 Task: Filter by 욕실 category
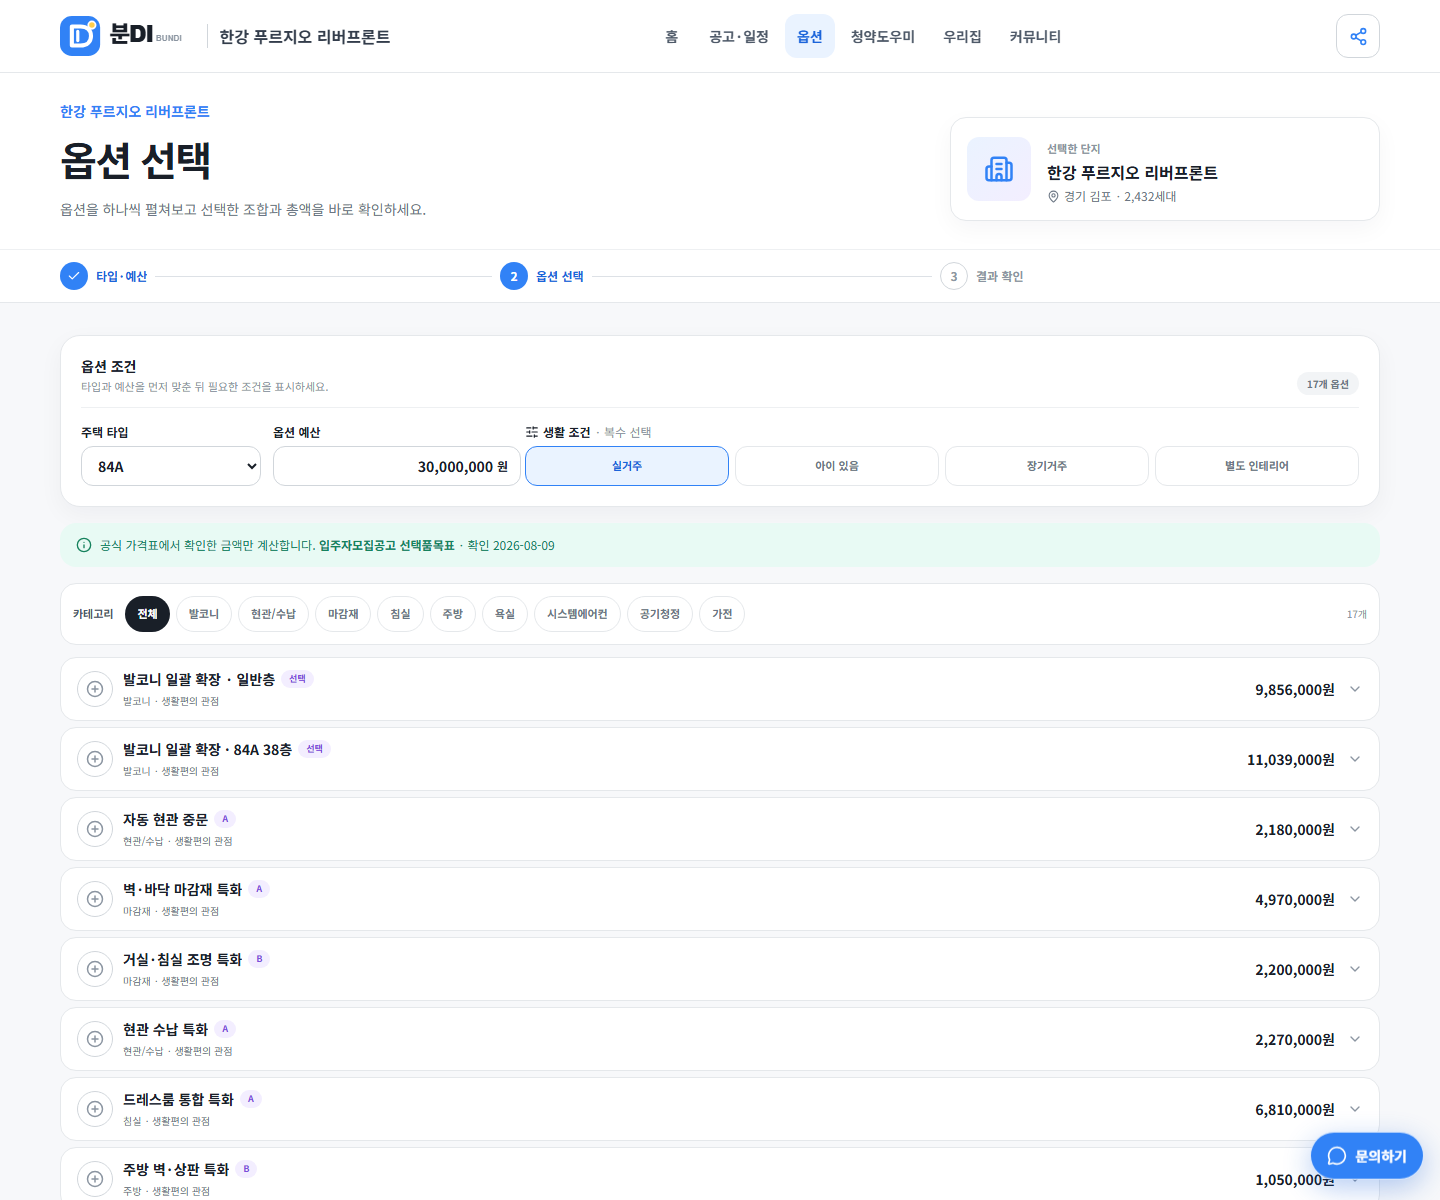point(505,614)
